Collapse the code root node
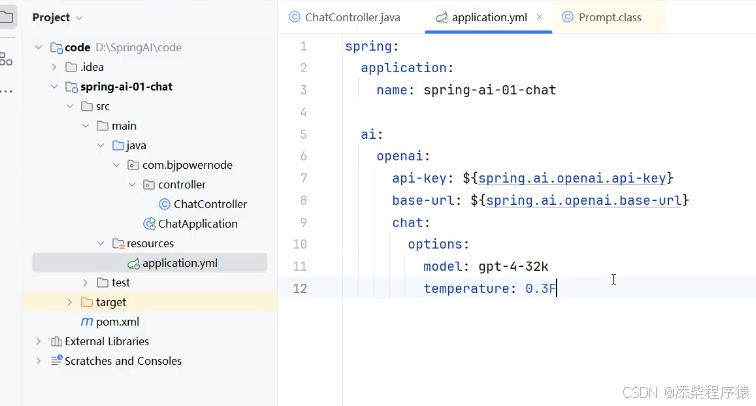This screenshot has height=406, width=756. [x=39, y=47]
